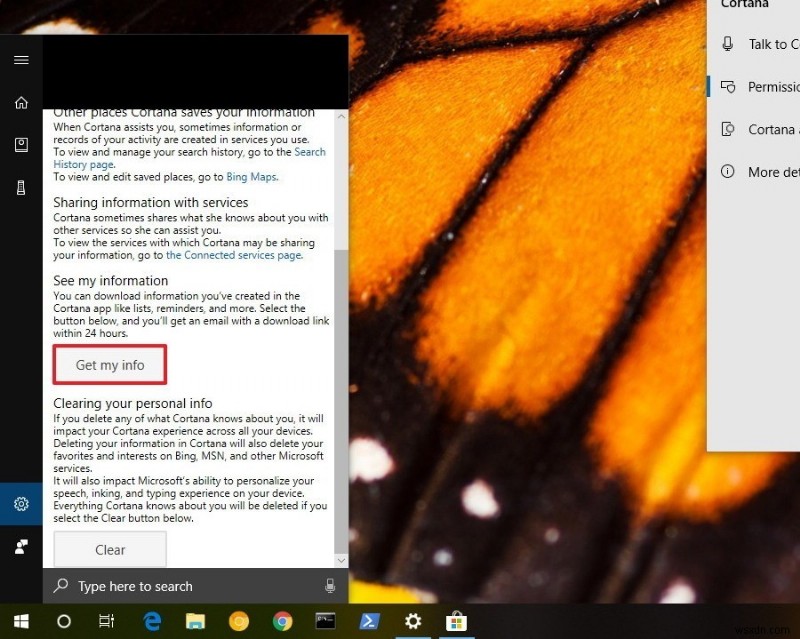This screenshot has width=800, height=639.
Task: Launch the yellow Chrome Canary taskbar icon
Action: point(239,621)
